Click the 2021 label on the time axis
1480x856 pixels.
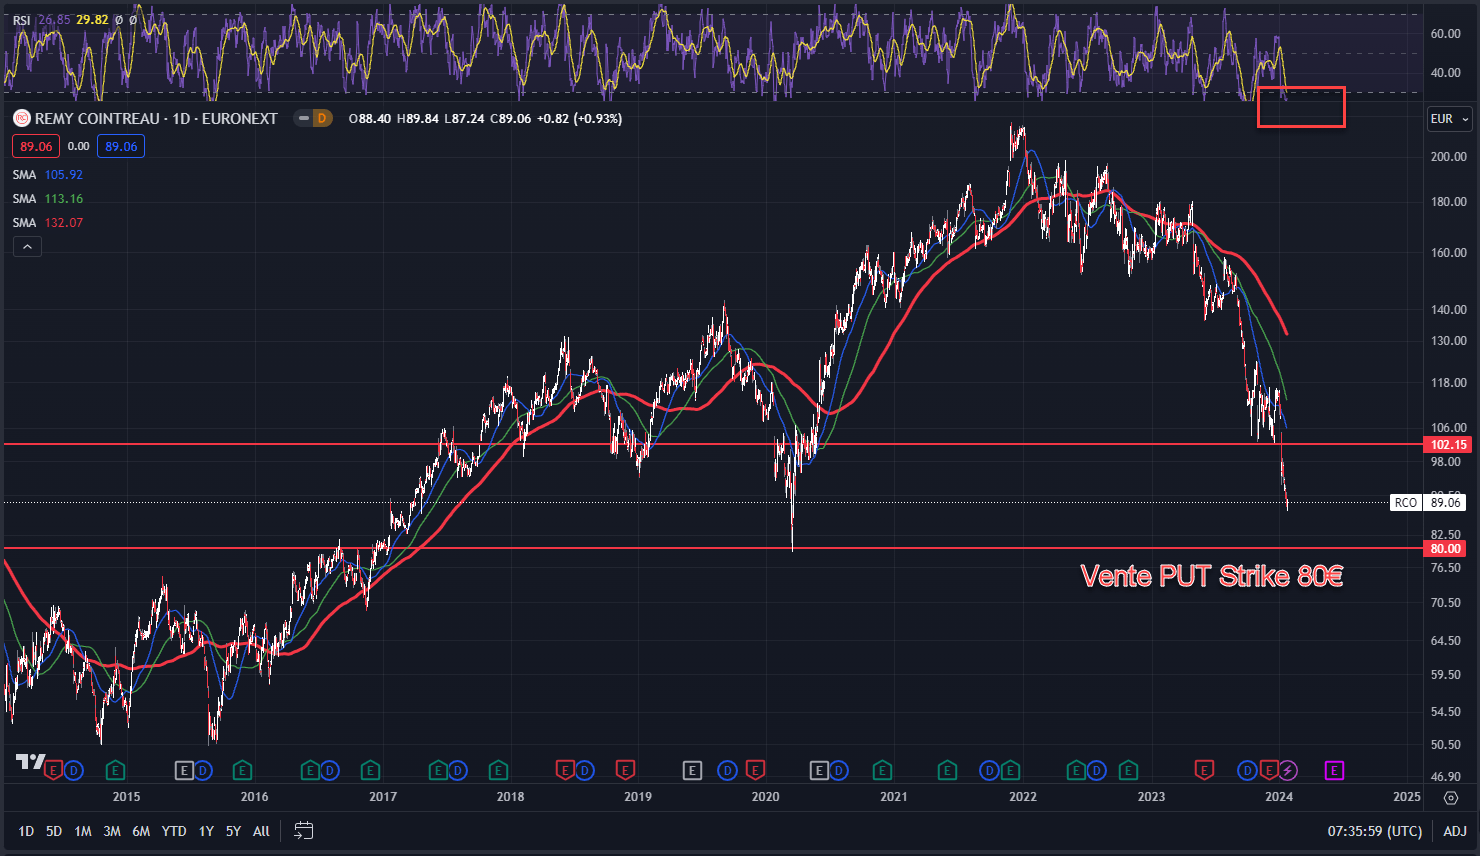click(x=894, y=797)
